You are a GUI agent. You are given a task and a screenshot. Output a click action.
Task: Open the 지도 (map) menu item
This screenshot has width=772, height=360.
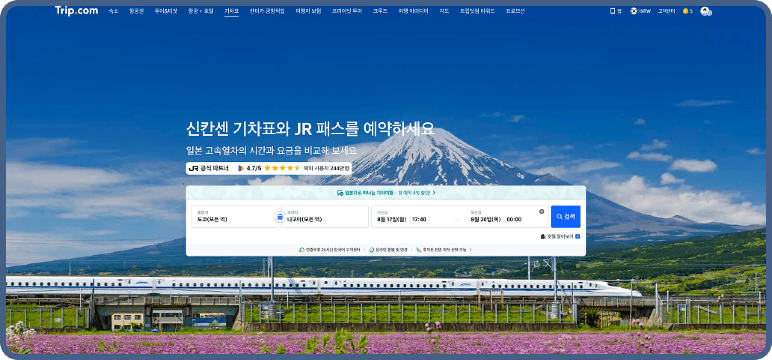click(444, 11)
